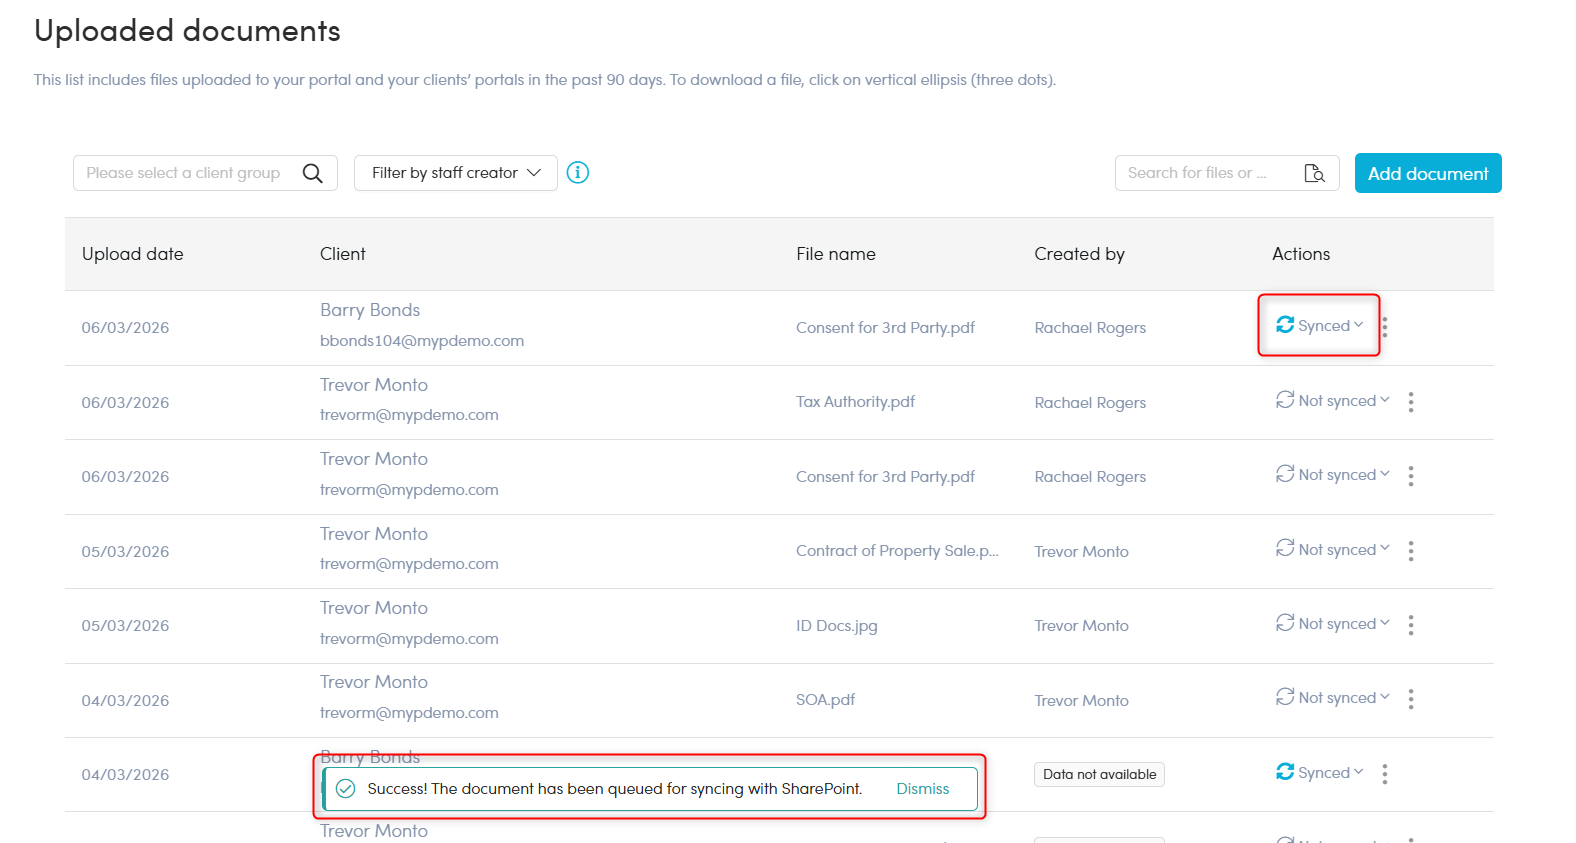Expand Not synced dropdown for Tax Authority.pdf
Viewport: 1576px width, 843px height.
(x=1333, y=401)
